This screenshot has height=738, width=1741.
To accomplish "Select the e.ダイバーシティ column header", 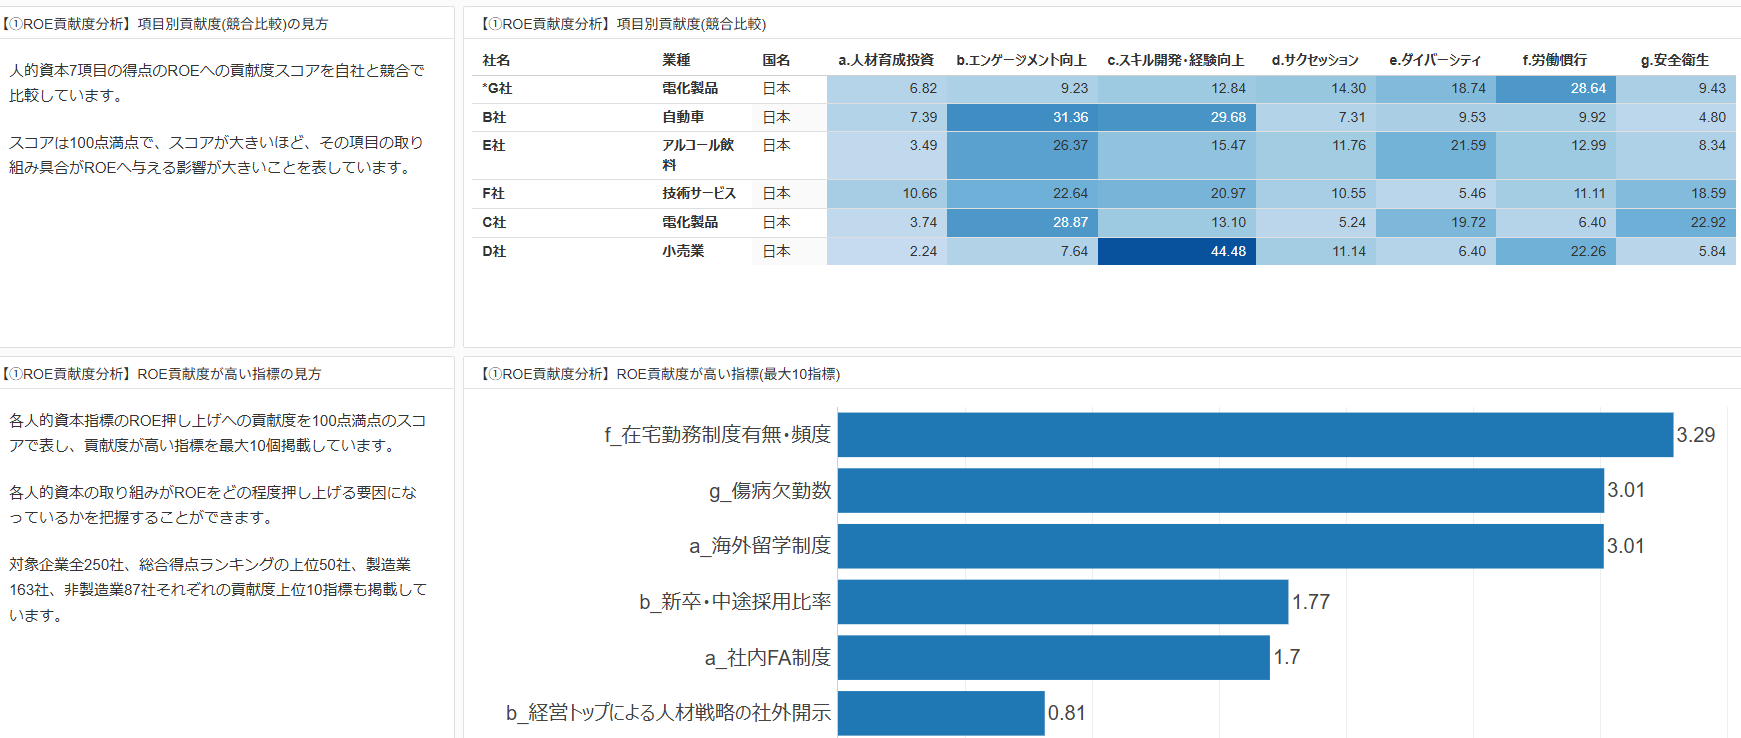I will click(x=1434, y=60).
